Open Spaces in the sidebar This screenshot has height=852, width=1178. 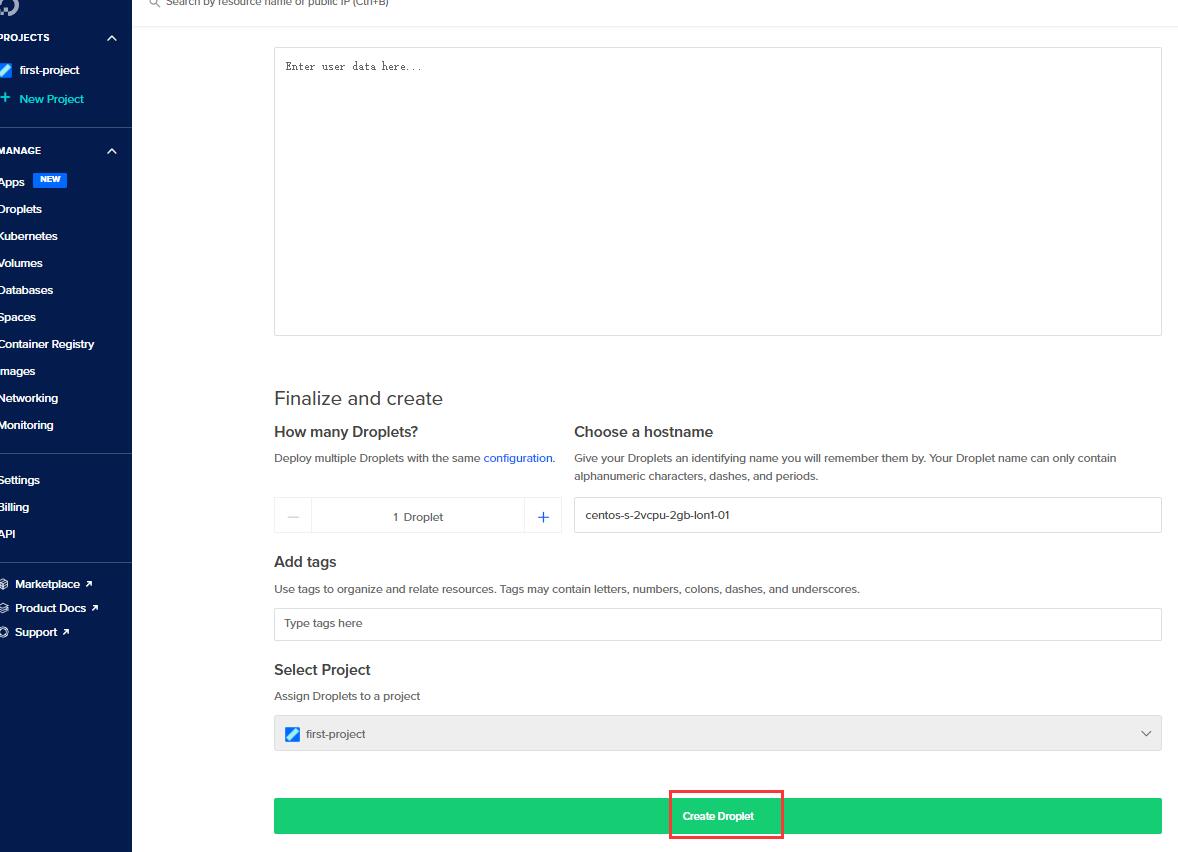[x=18, y=317]
